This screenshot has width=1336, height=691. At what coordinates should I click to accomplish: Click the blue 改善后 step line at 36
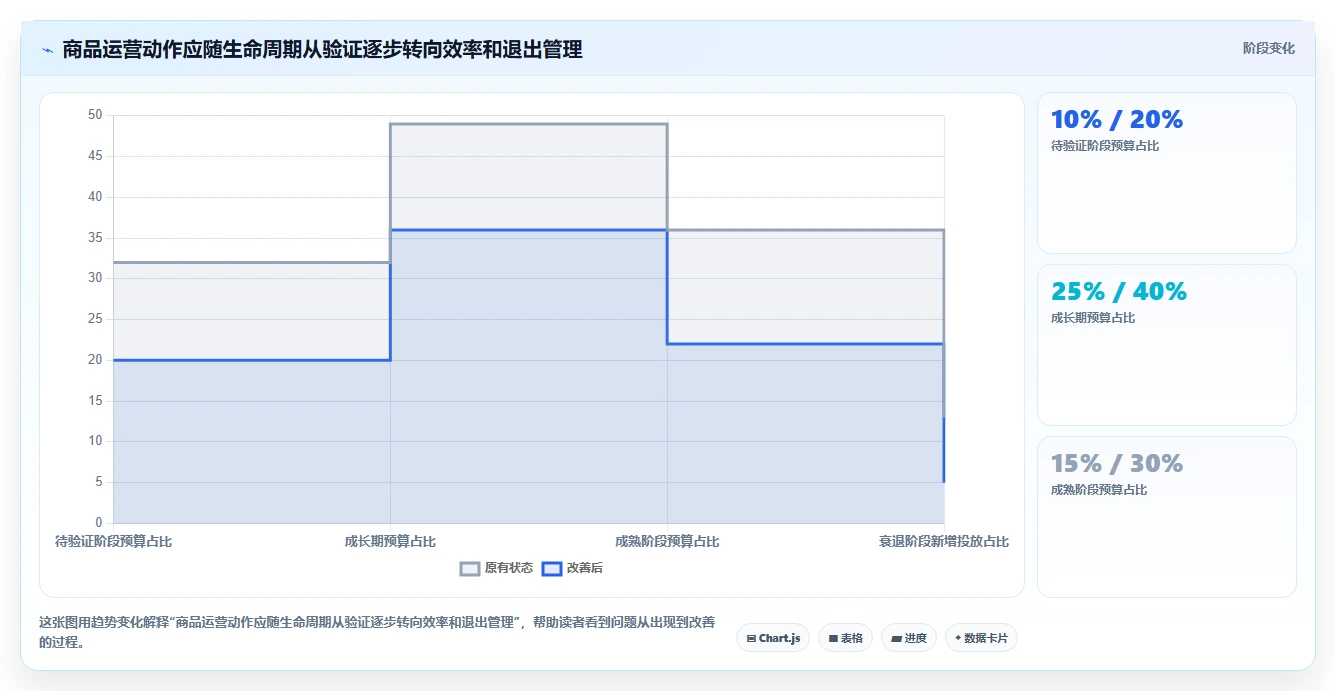(528, 230)
